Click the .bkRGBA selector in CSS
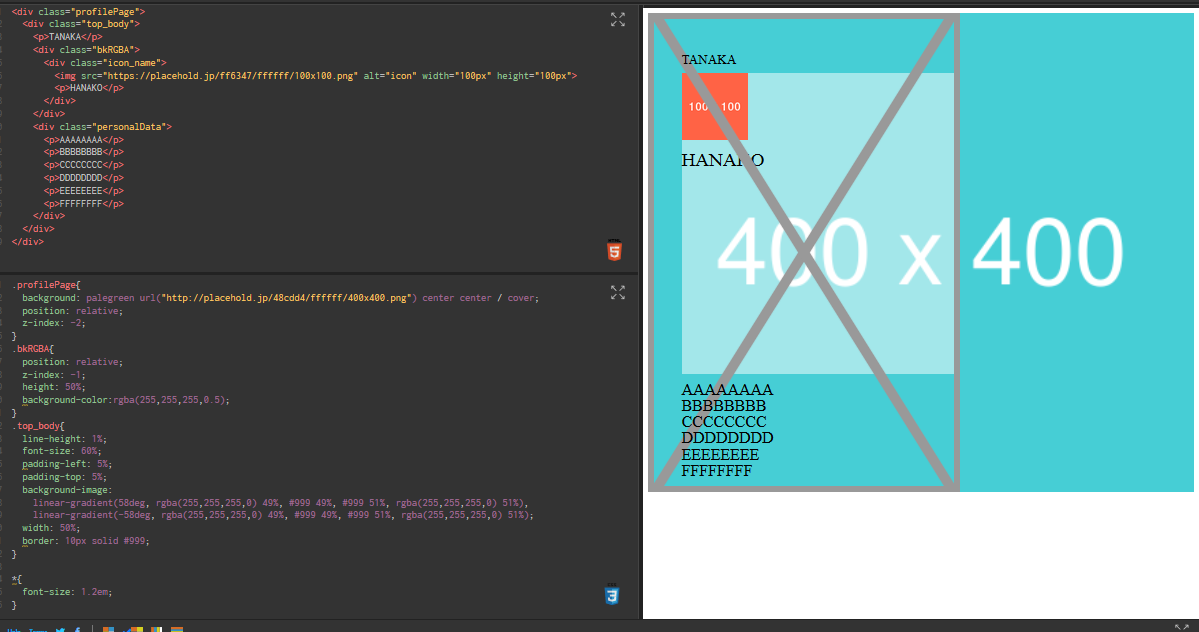Image resolution: width=1199 pixels, height=632 pixels. pos(31,348)
